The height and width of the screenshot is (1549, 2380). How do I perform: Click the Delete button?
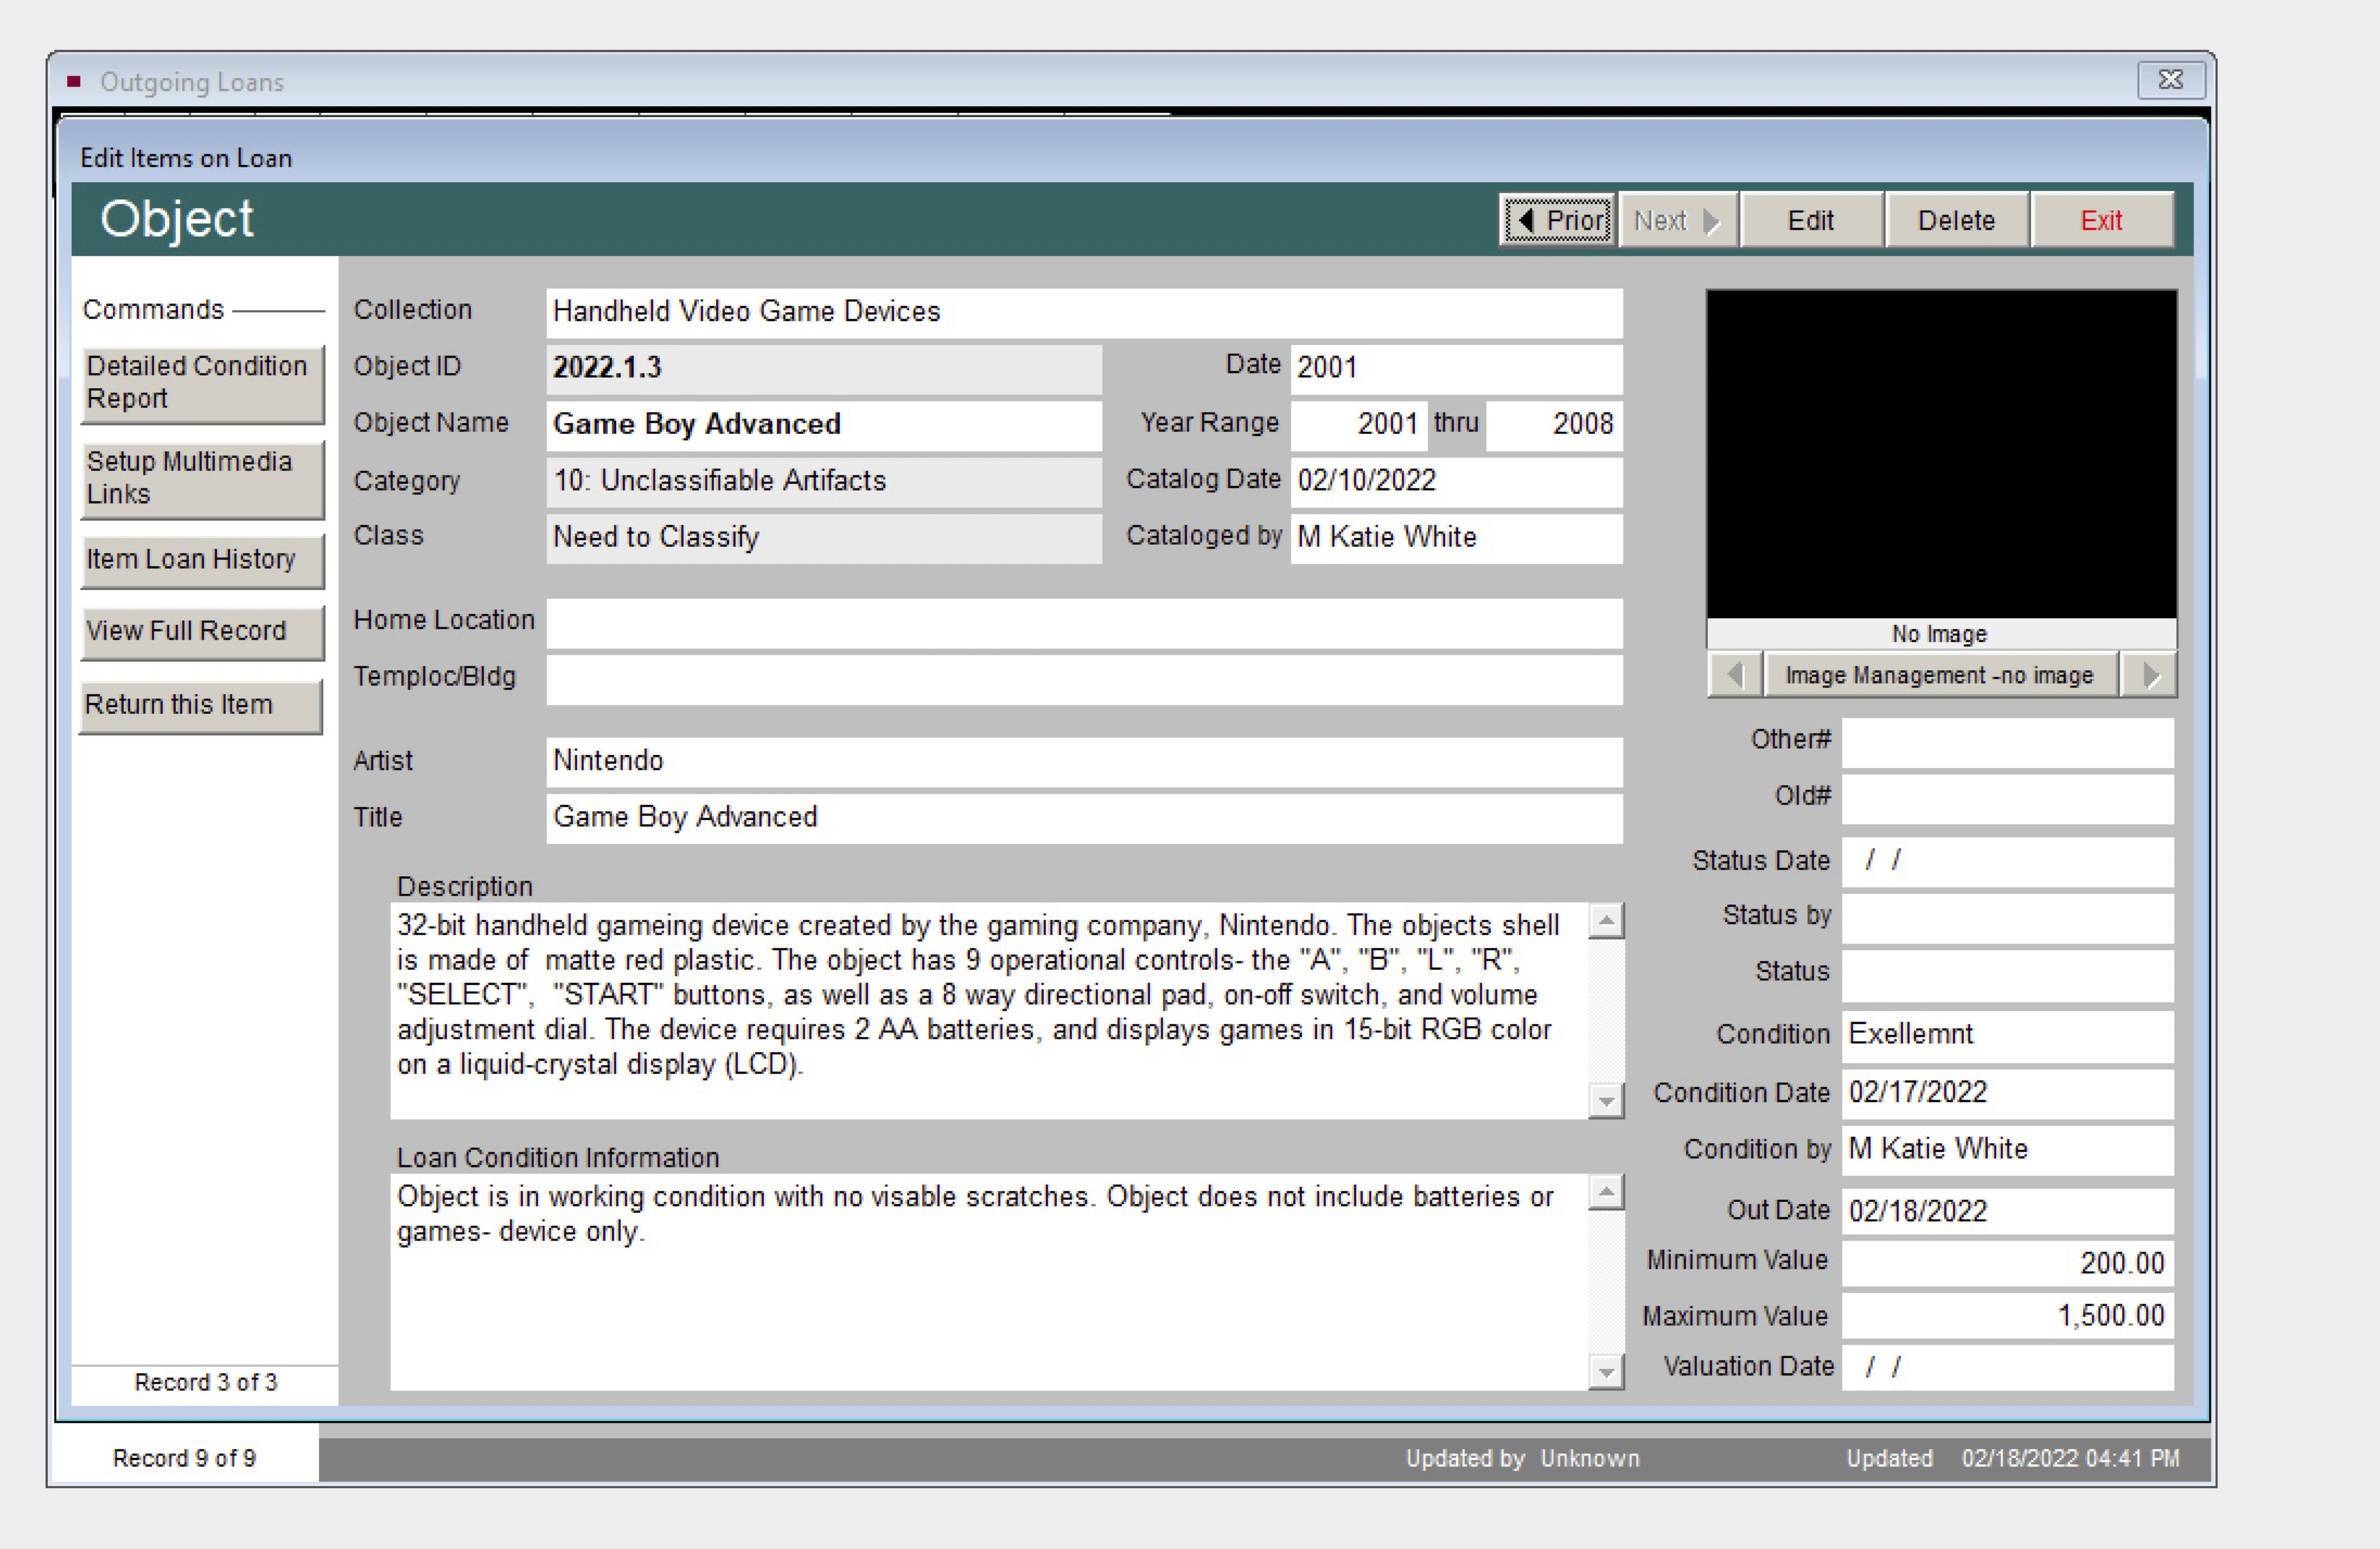pyautogui.click(x=1955, y=220)
